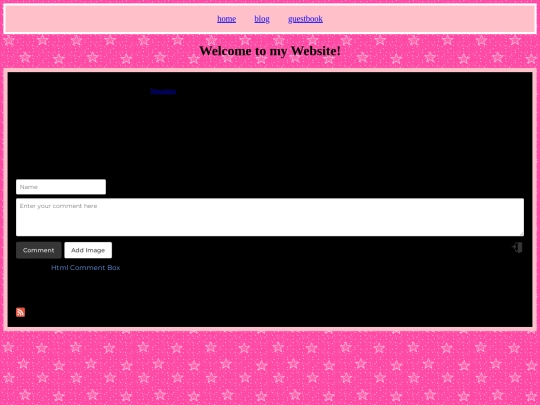
Task: Submit with the Comment button
Action: [39, 250]
